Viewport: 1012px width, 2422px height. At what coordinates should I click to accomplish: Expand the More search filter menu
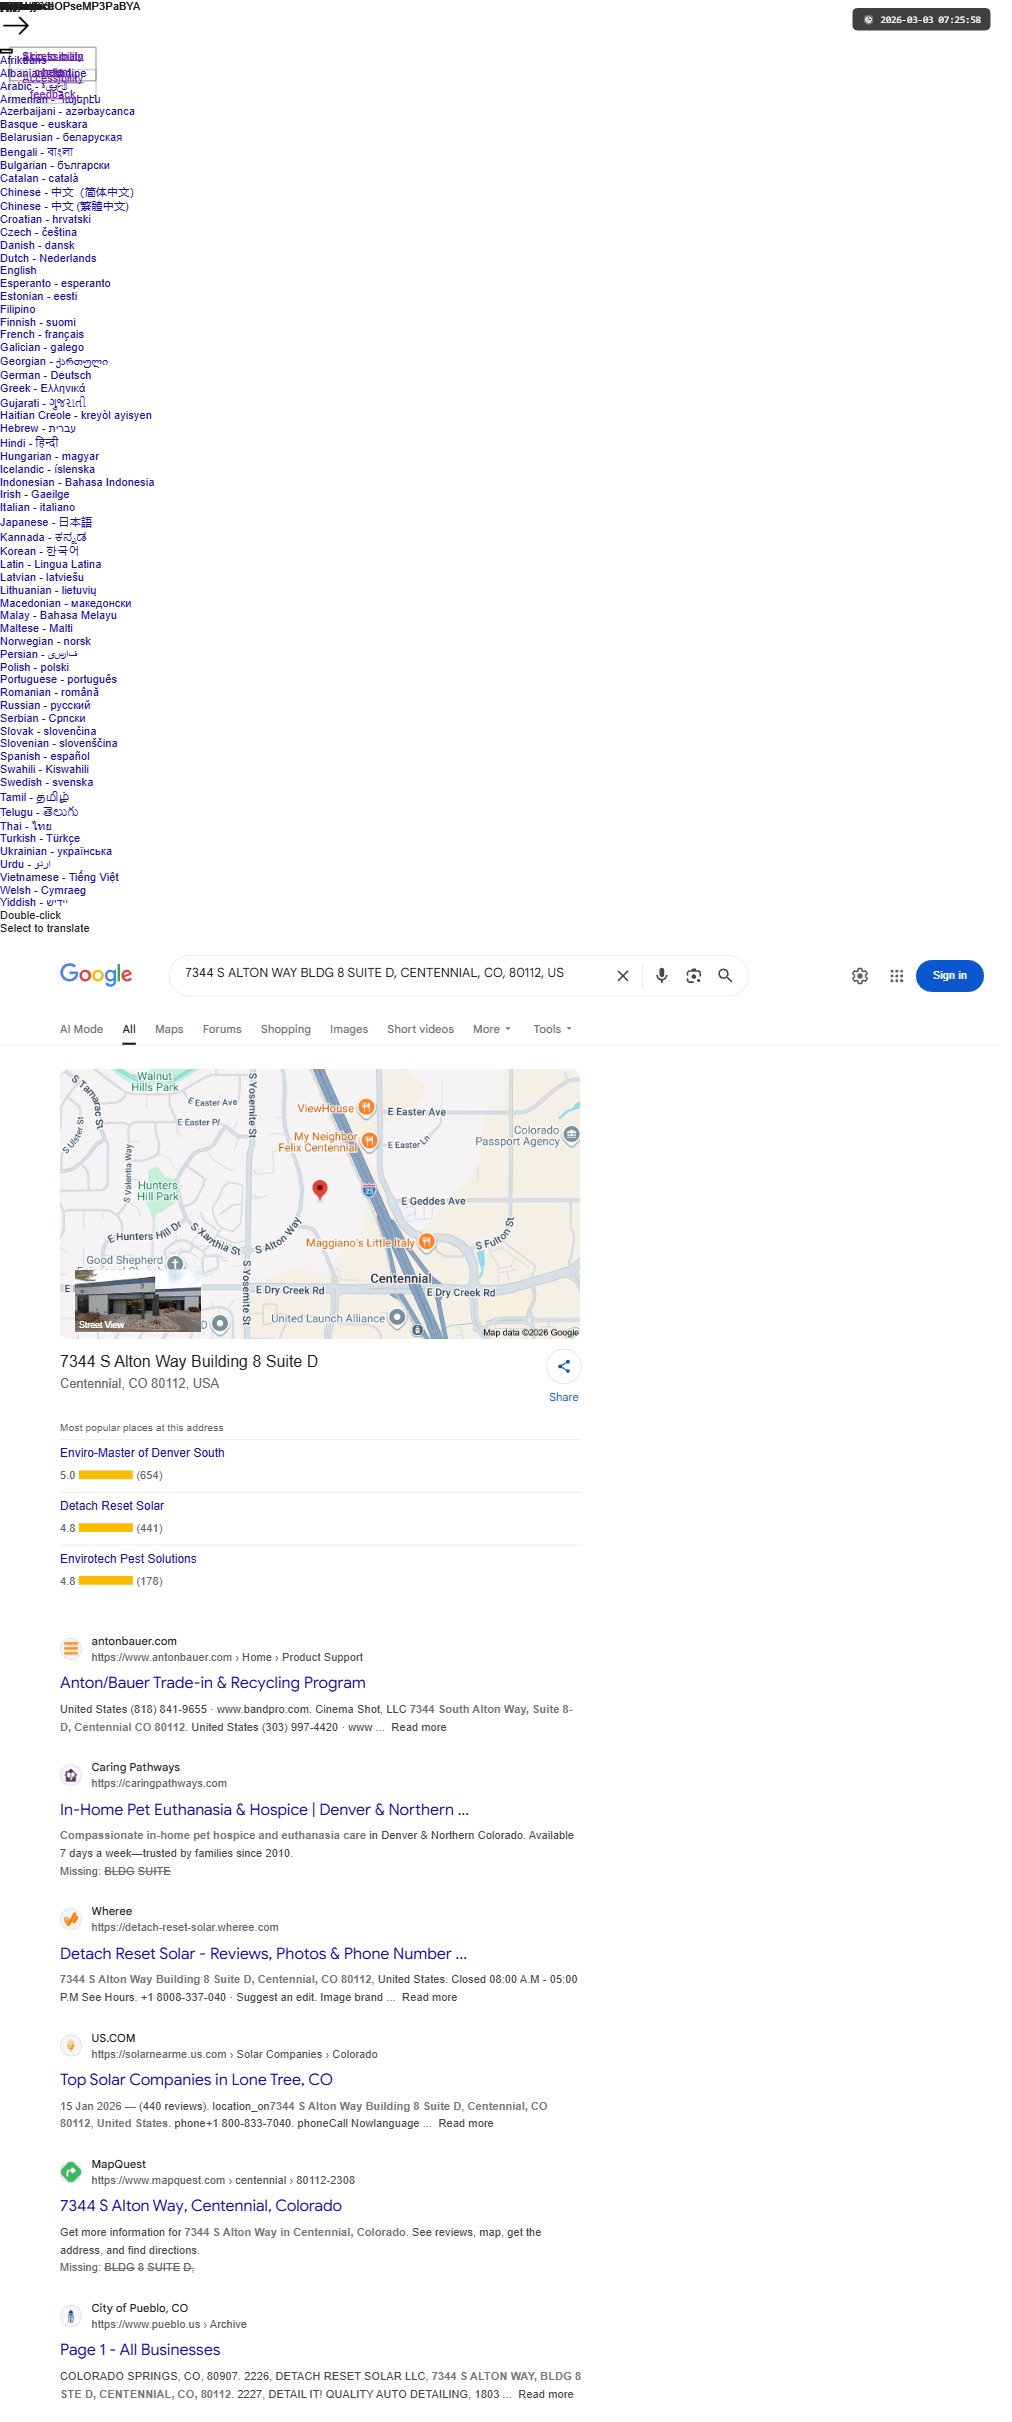click(492, 1029)
